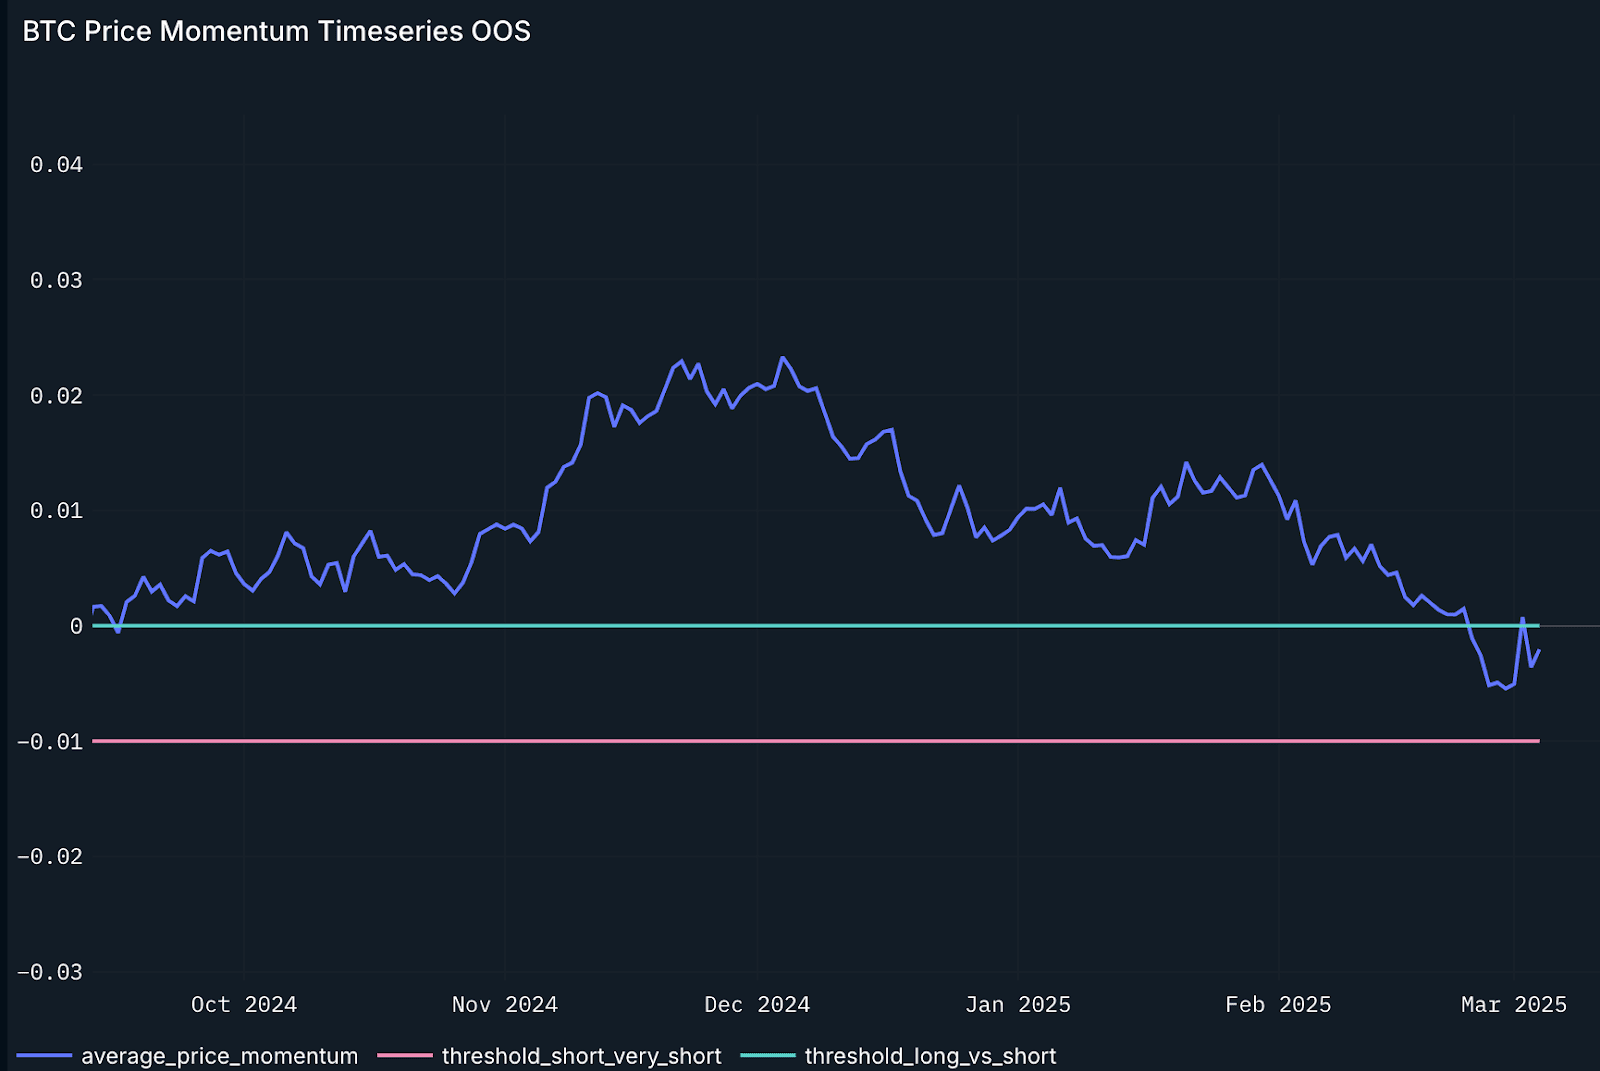Click the 0 y-axis label
The width and height of the screenshot is (1600, 1071).
click(76, 626)
